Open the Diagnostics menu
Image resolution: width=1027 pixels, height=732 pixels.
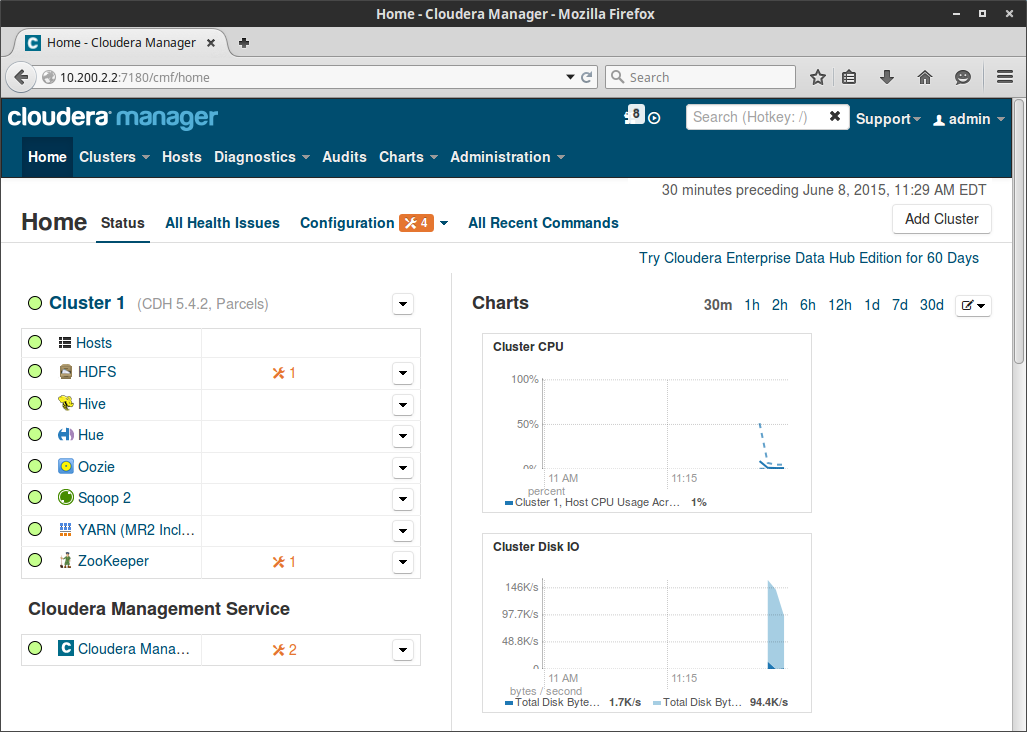pyautogui.click(x=262, y=157)
